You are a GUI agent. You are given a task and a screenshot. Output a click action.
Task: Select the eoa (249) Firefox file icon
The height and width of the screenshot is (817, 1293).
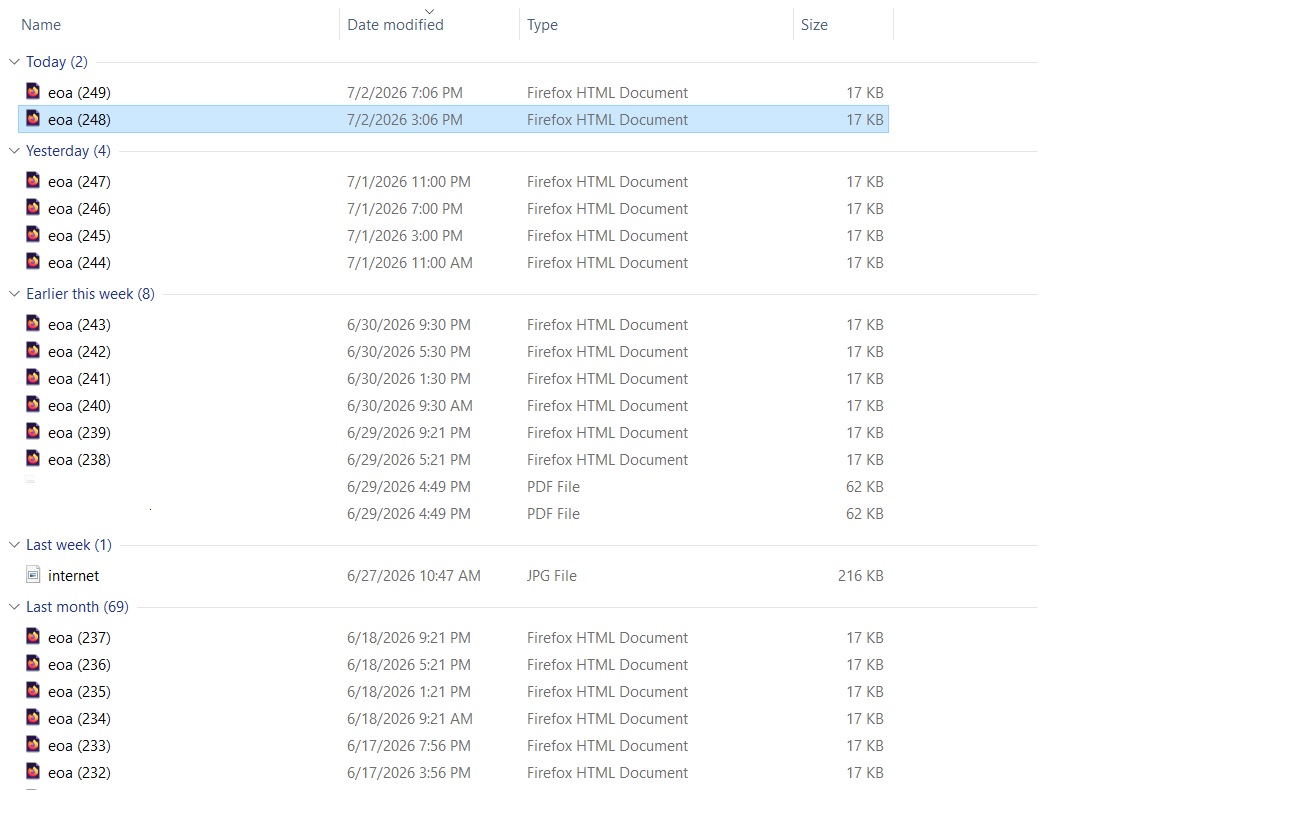[x=33, y=91]
